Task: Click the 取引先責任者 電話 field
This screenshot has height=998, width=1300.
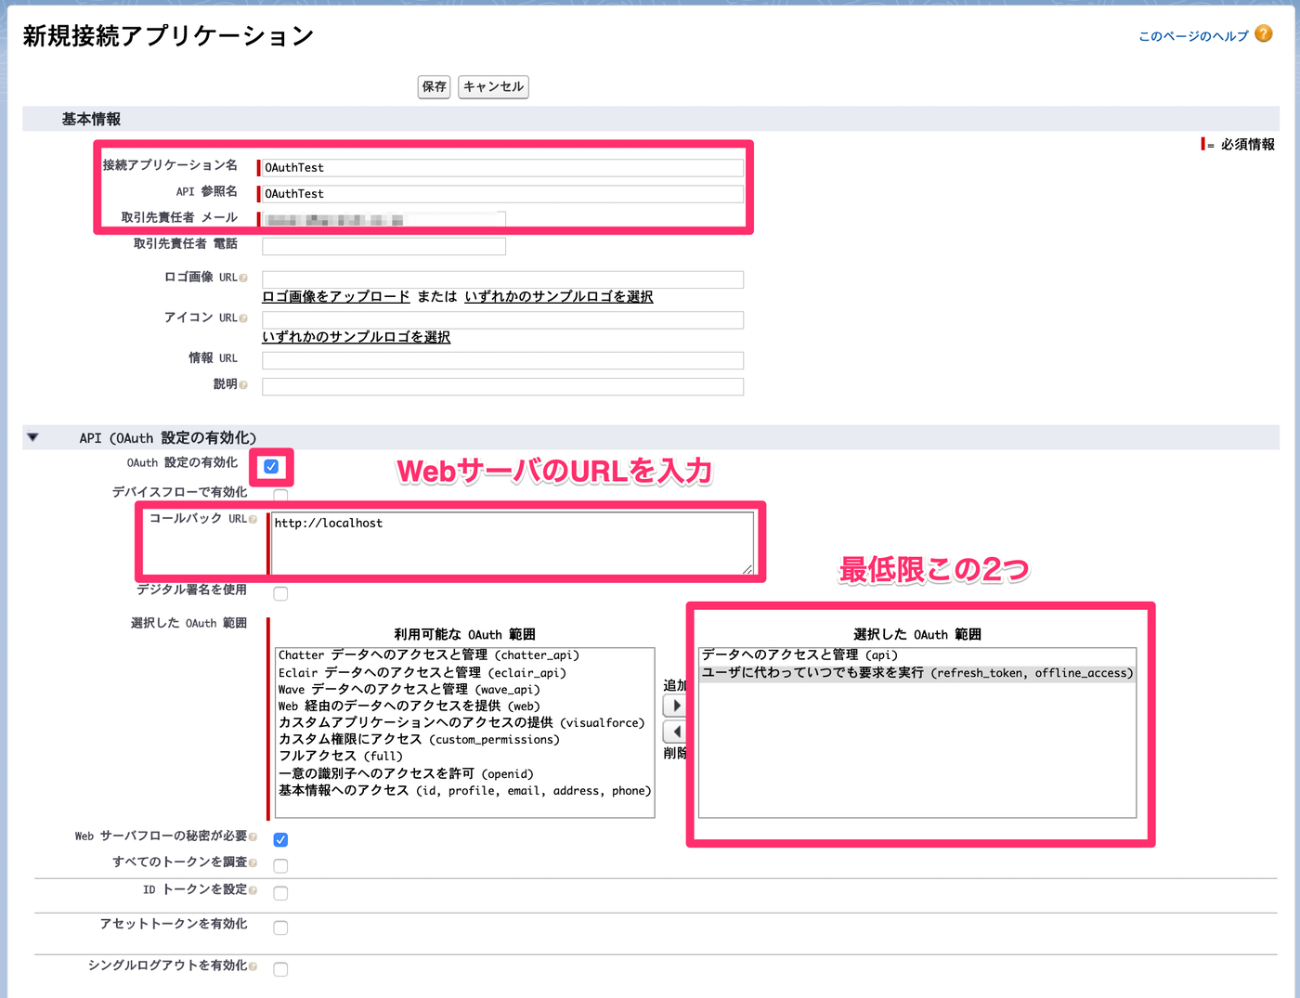Action: point(384,246)
